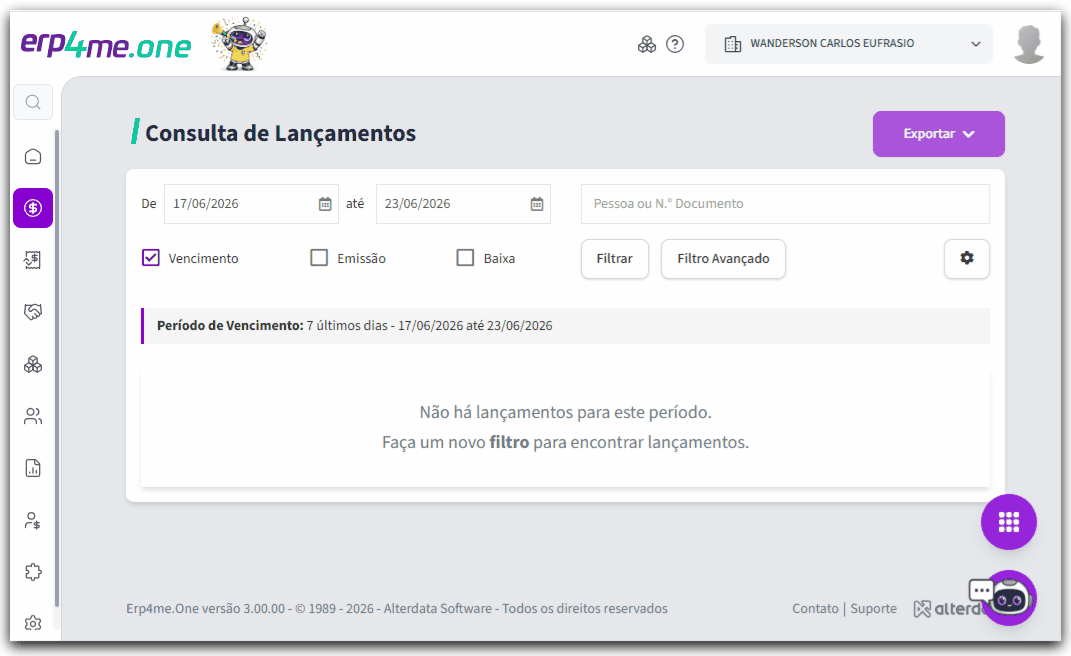Follow the Suporte footer link
1071x656 pixels.
click(x=874, y=608)
